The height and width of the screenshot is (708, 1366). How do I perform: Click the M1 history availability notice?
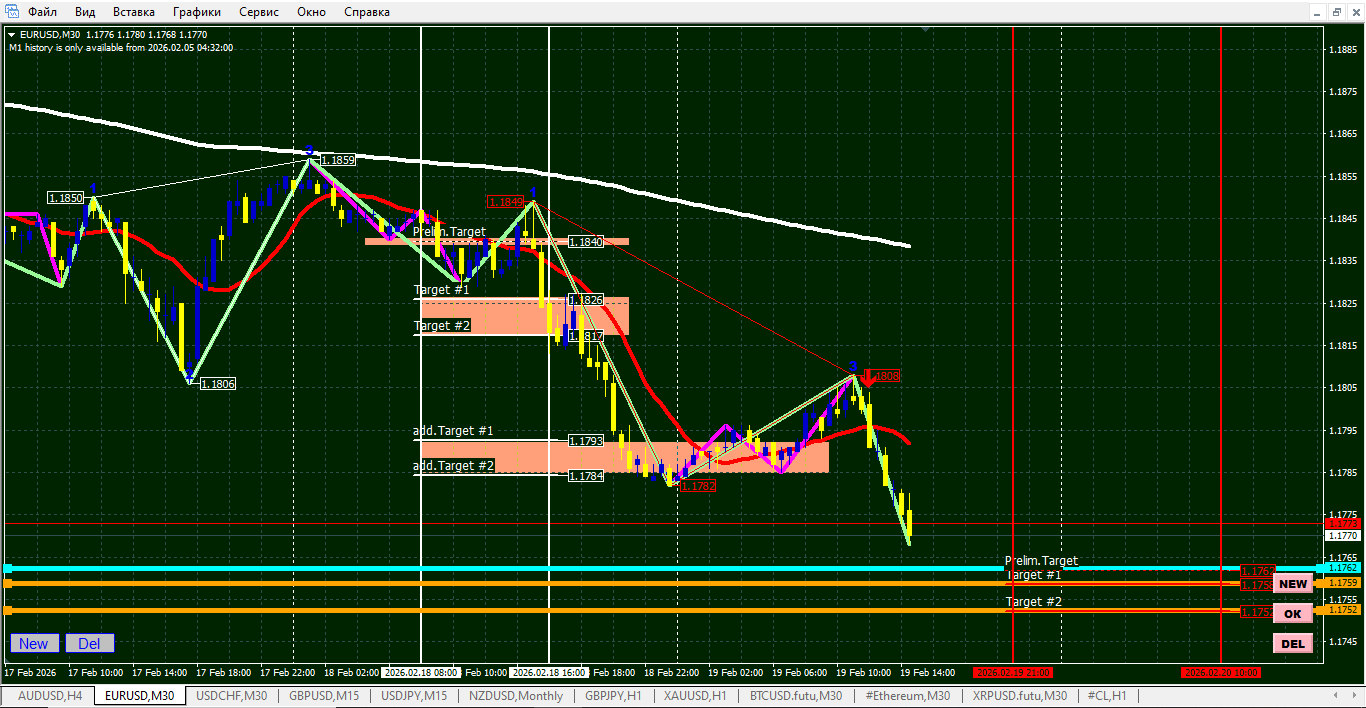[121, 47]
